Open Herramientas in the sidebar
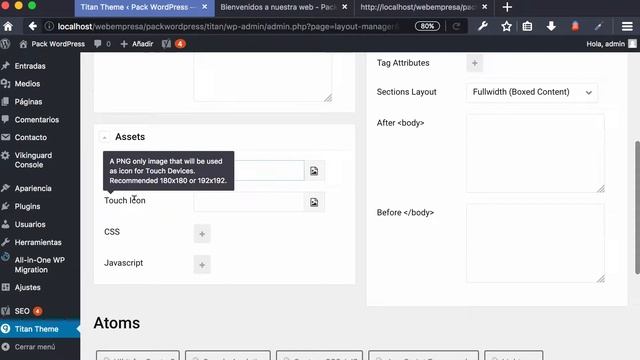The width and height of the screenshot is (640, 360). coord(38,242)
